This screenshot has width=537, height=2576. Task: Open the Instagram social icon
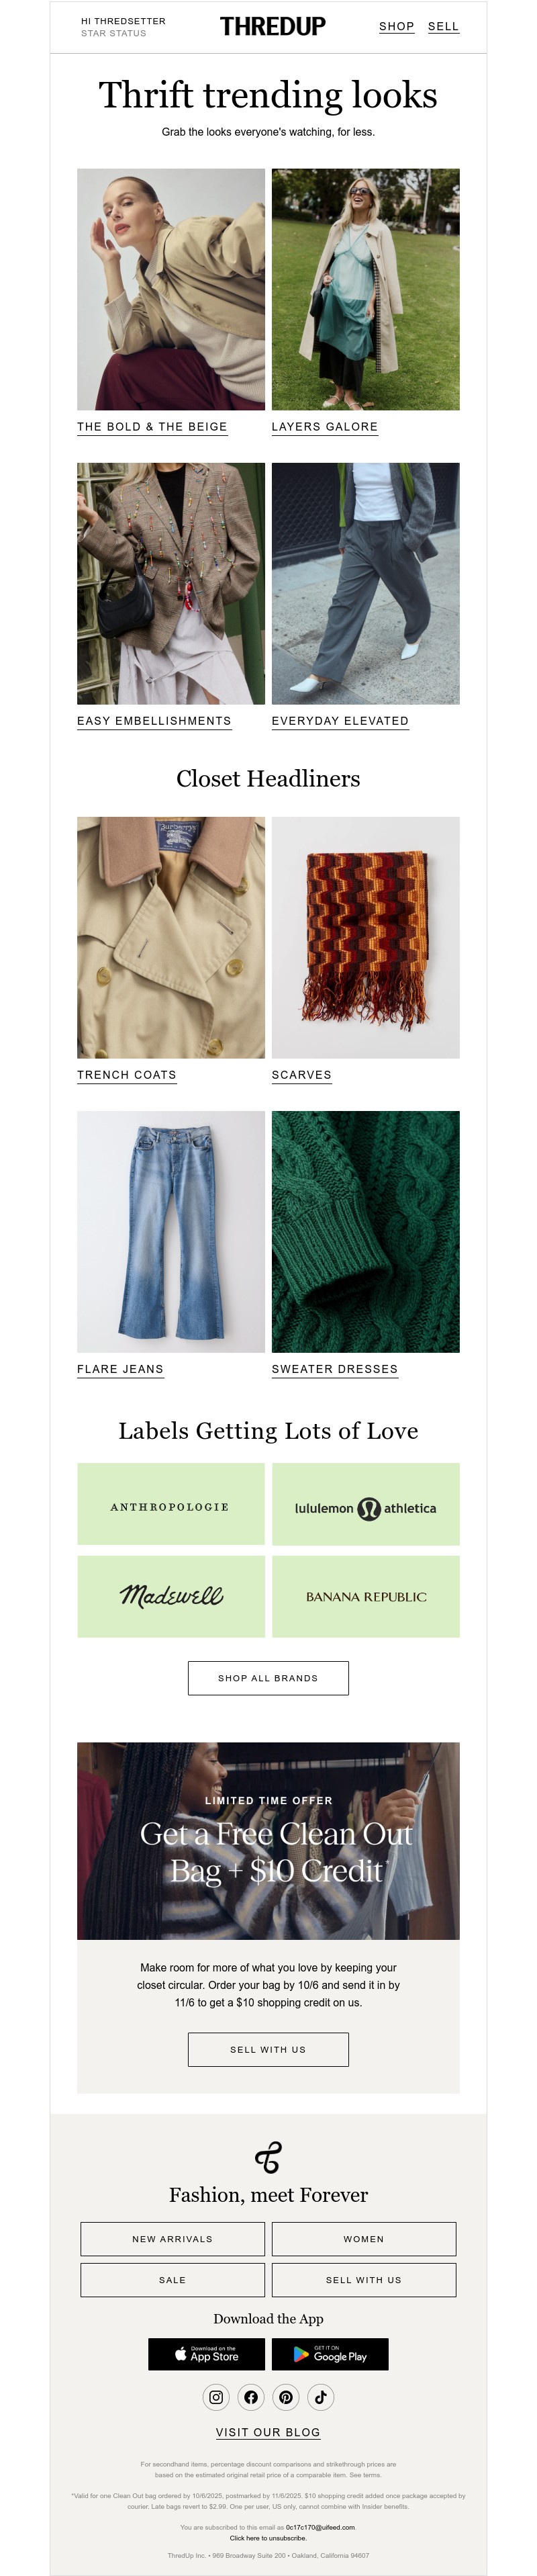216,2396
